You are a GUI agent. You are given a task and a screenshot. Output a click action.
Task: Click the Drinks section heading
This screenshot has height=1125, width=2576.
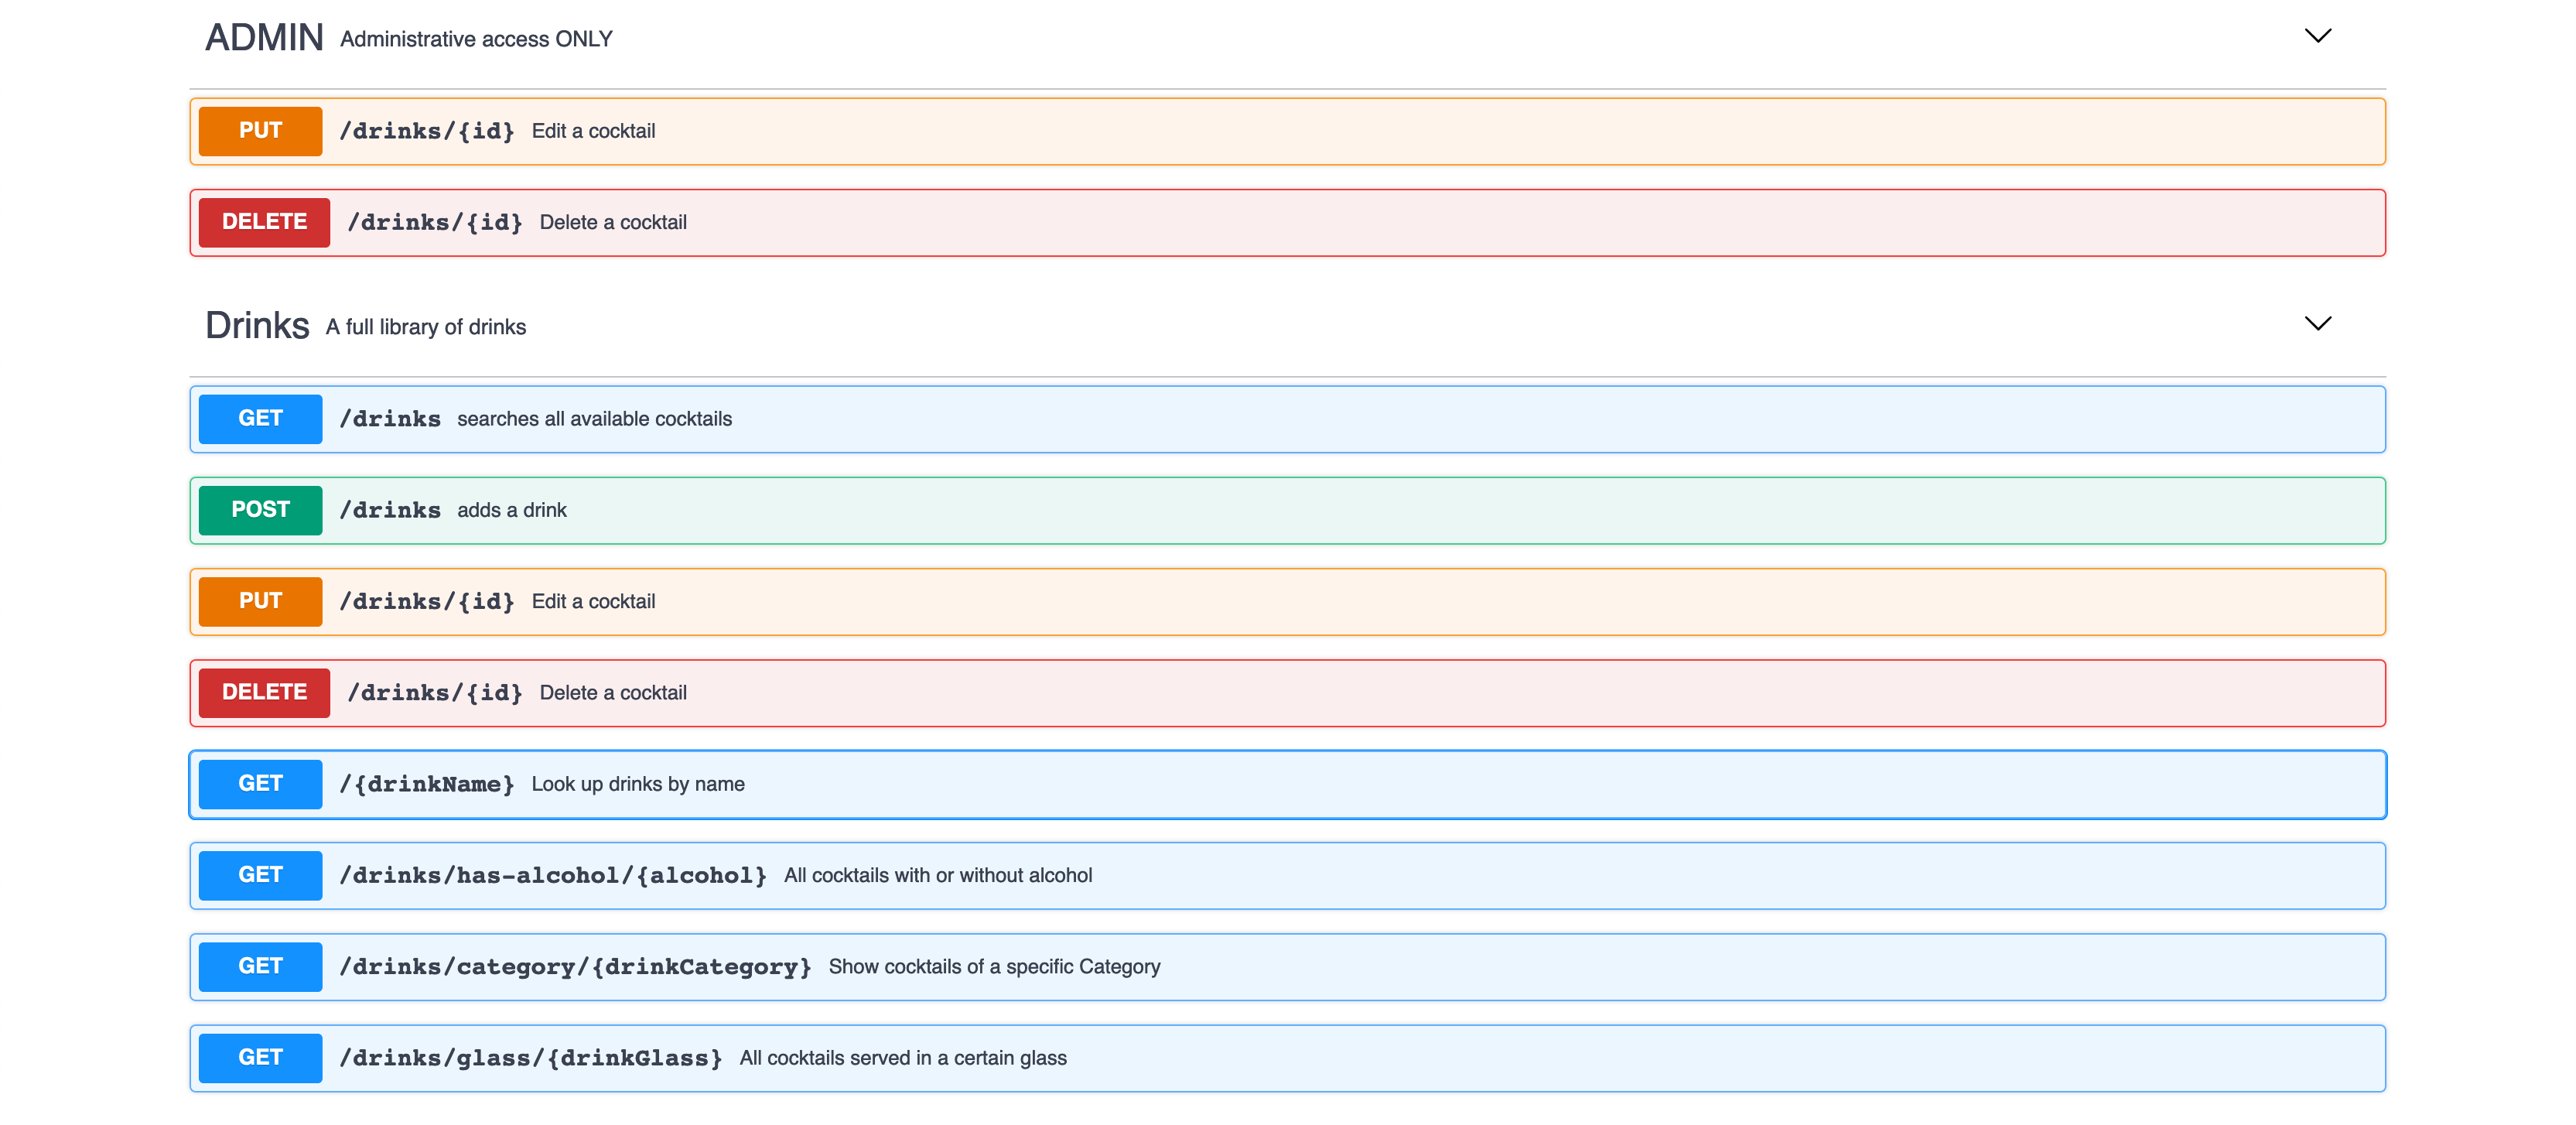257,326
